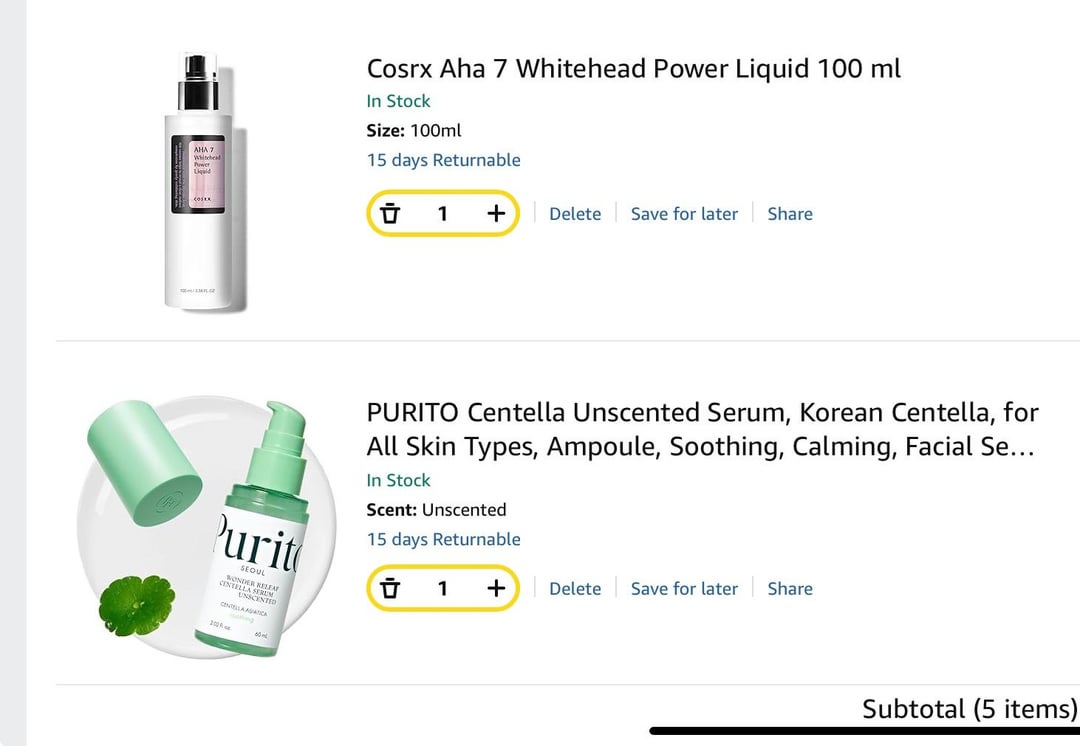Screen dimensions: 1080x746
Task: View PURITO 15 days Returnable policy
Action: click(x=444, y=539)
